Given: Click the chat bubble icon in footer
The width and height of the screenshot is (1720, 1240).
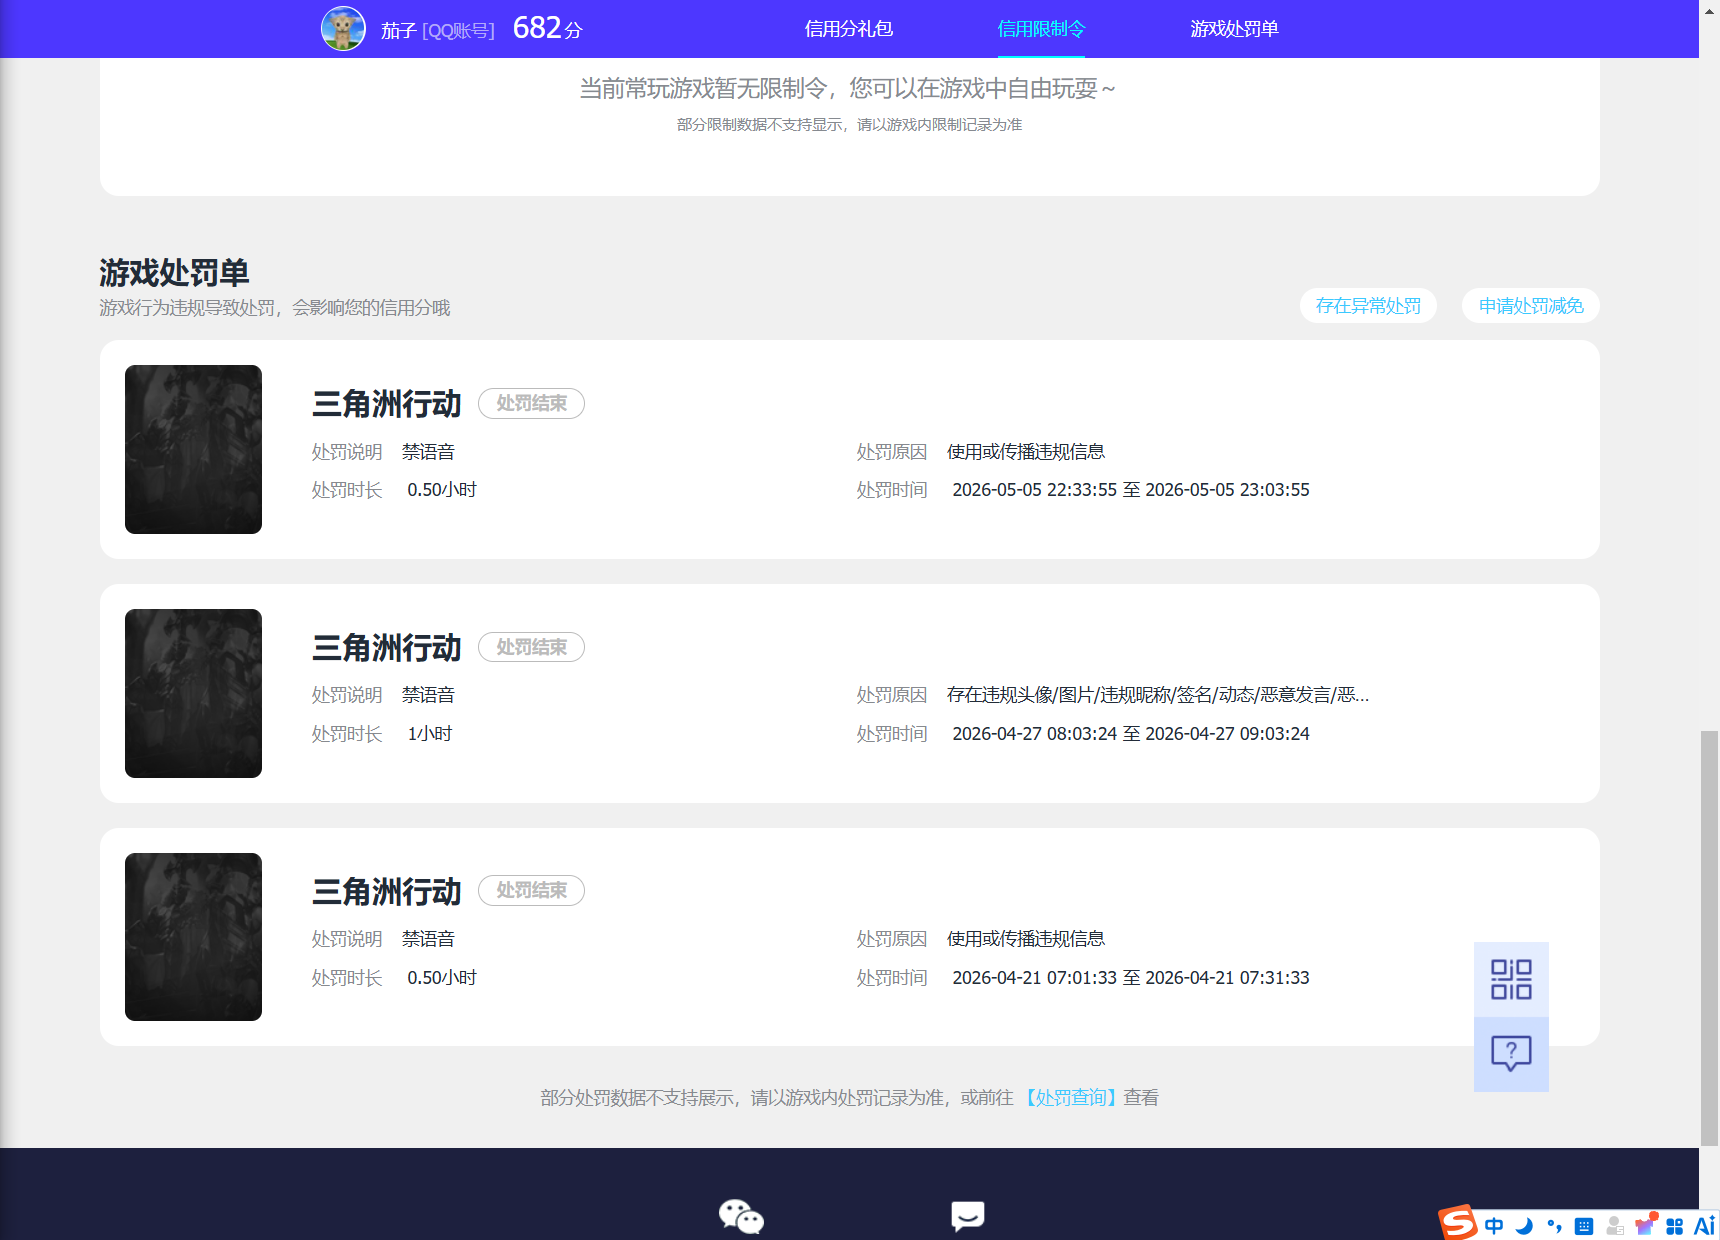Looking at the screenshot, I should (967, 1216).
